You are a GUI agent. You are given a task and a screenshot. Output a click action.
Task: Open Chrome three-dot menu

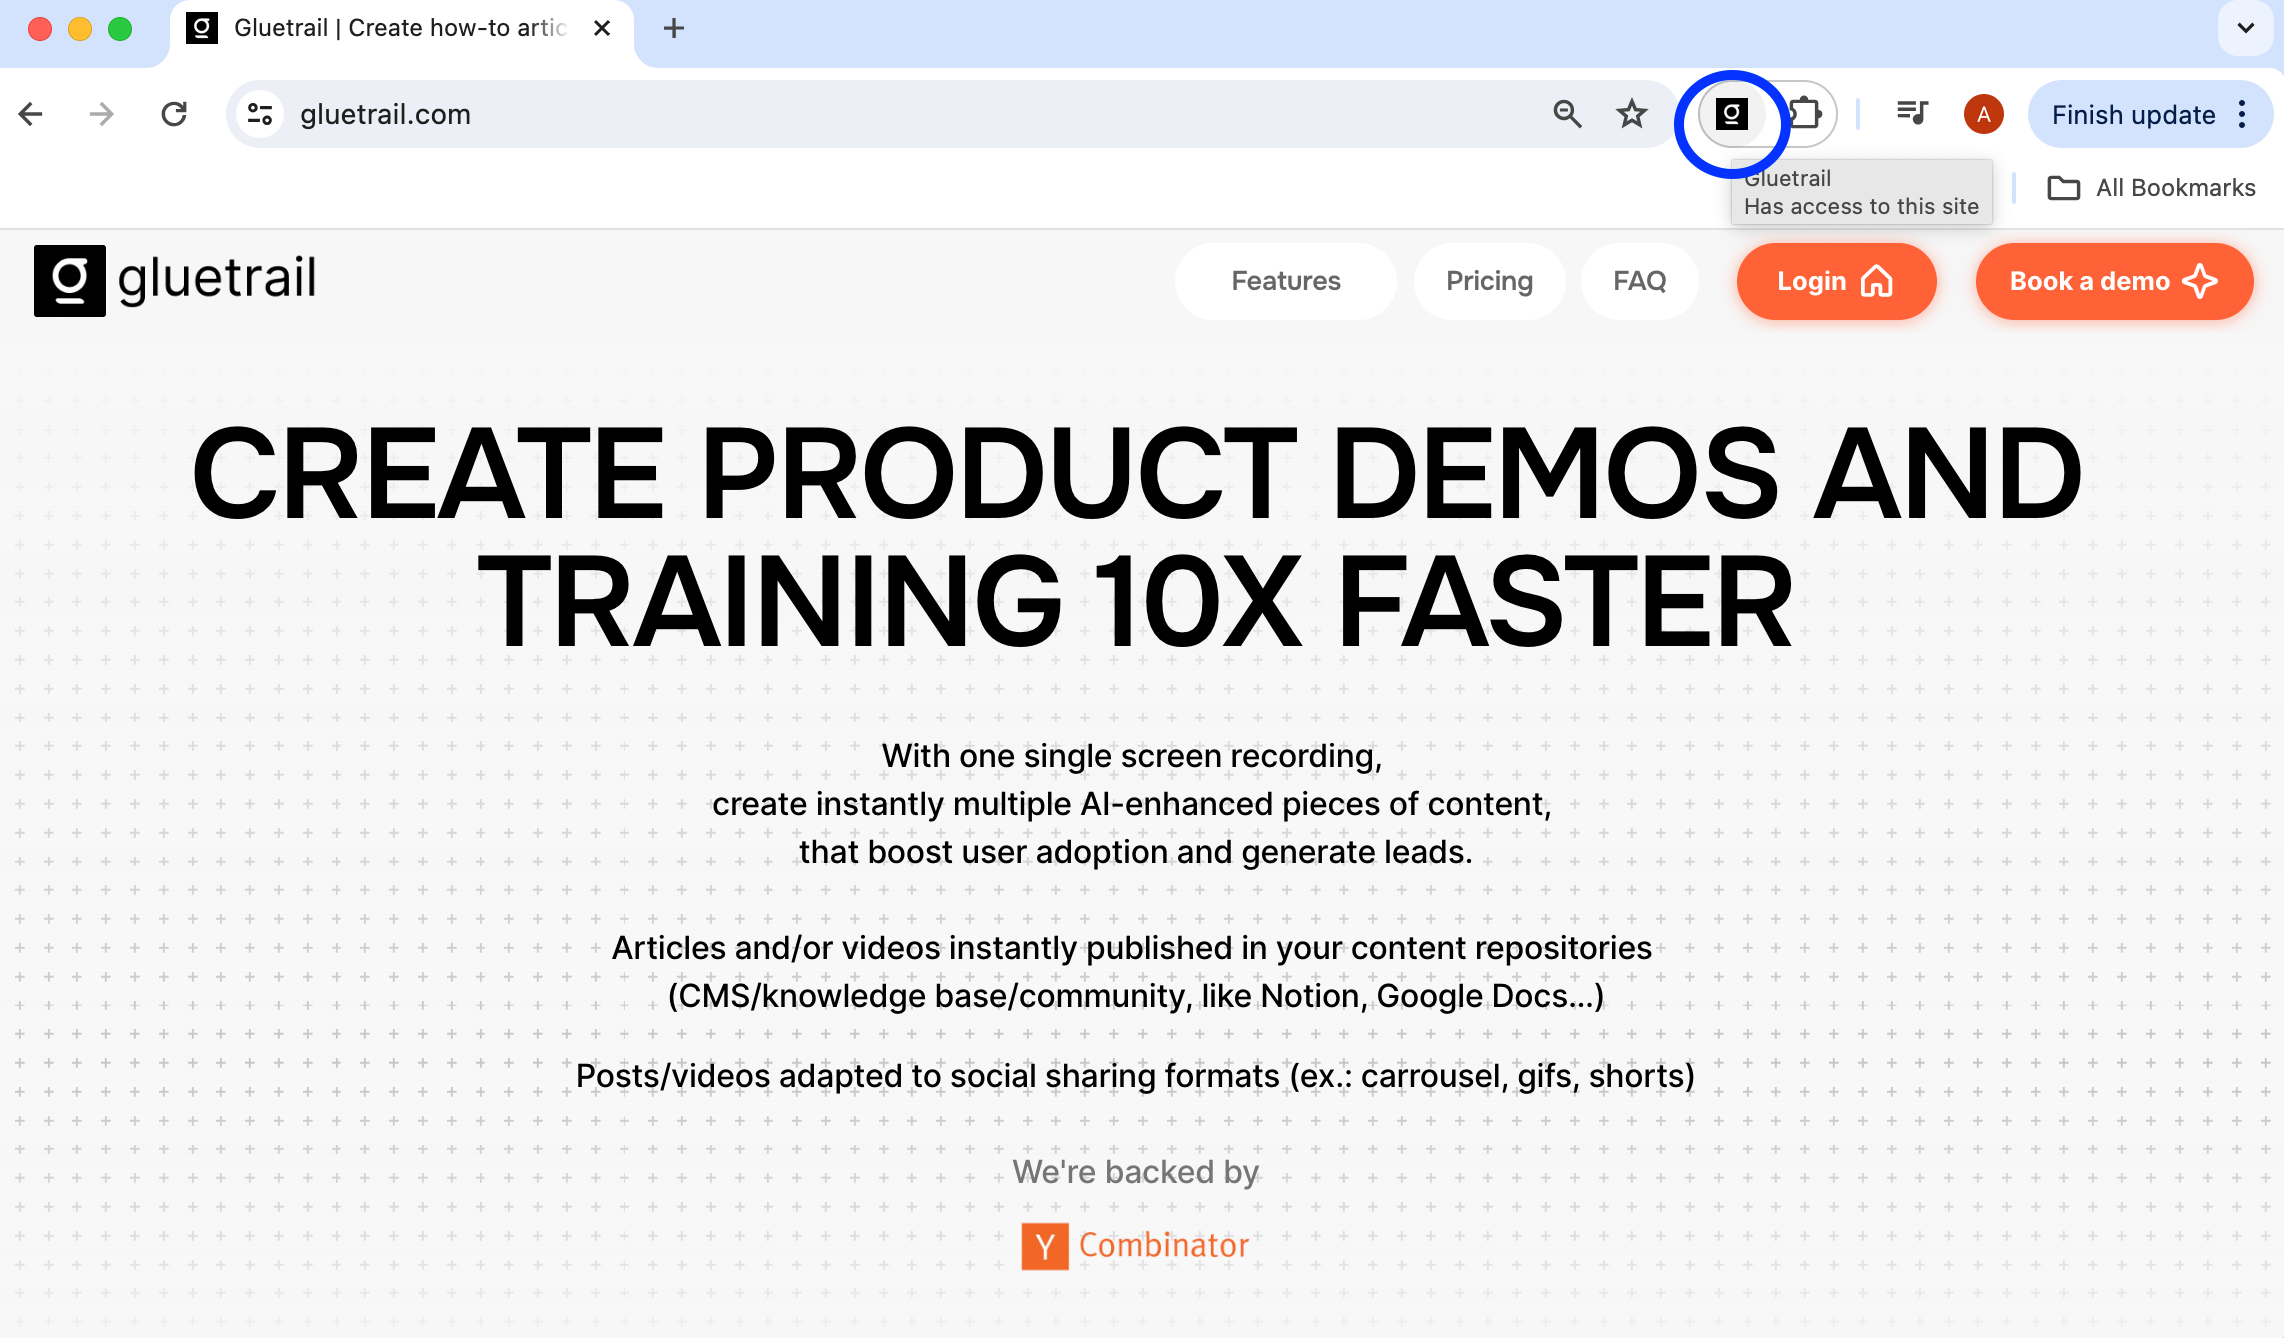click(2243, 114)
